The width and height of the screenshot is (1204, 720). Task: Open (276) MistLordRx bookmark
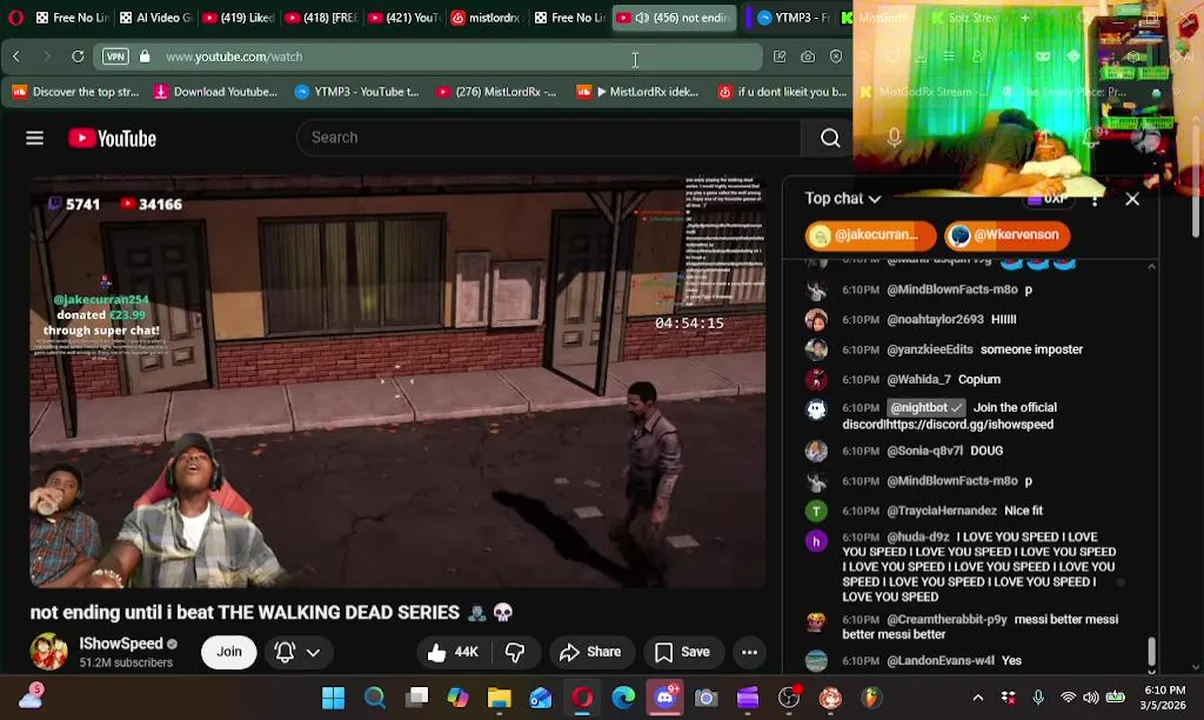(496, 92)
